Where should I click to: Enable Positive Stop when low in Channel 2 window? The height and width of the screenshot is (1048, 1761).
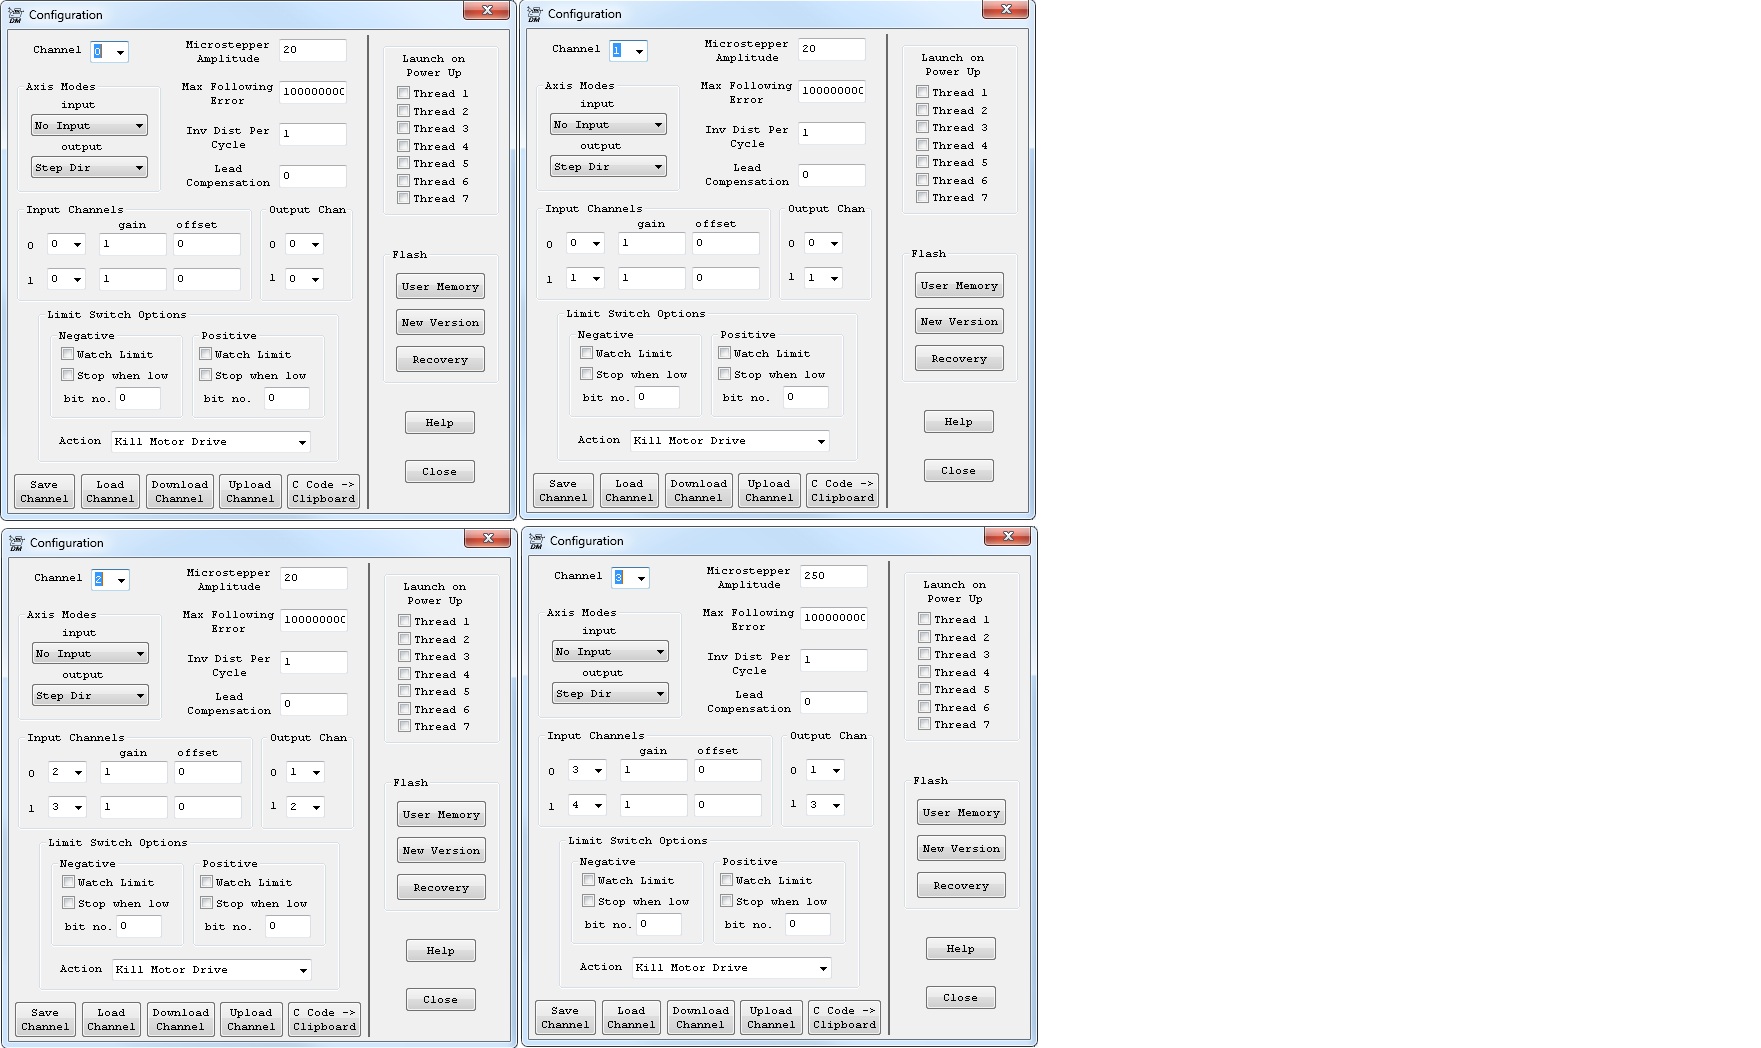206,903
